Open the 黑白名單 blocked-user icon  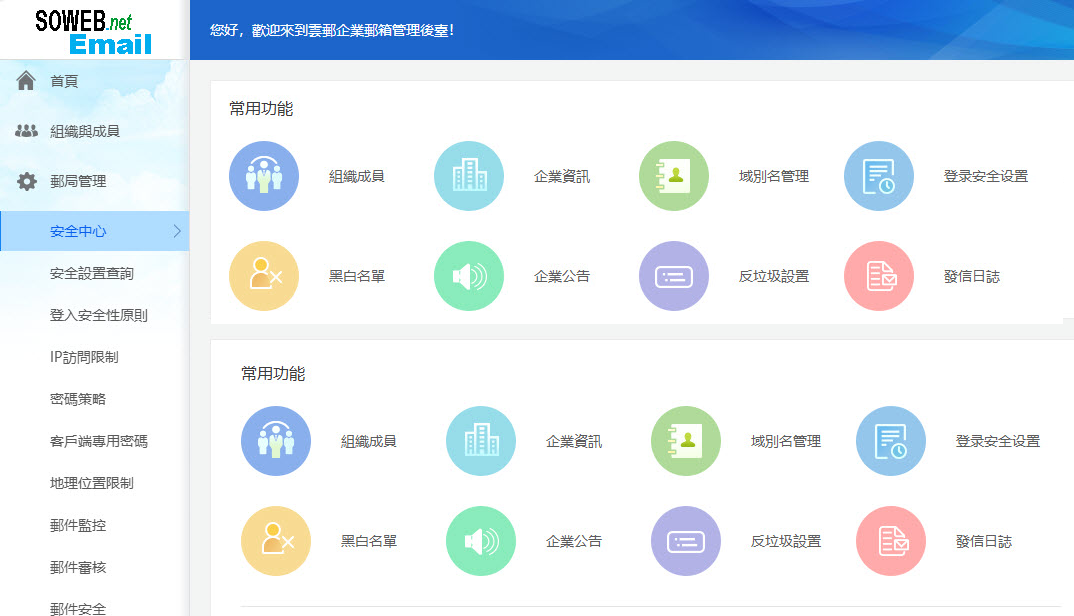click(x=264, y=275)
